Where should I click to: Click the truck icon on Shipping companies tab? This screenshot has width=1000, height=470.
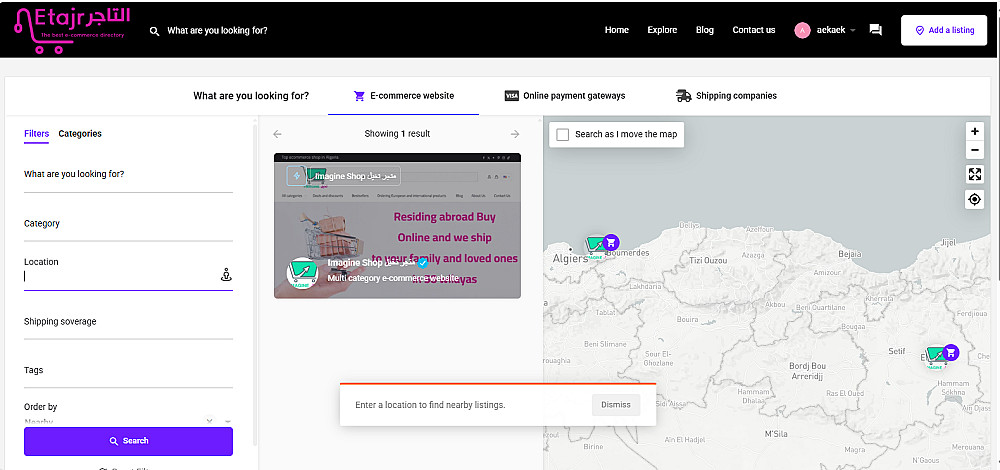(x=684, y=96)
